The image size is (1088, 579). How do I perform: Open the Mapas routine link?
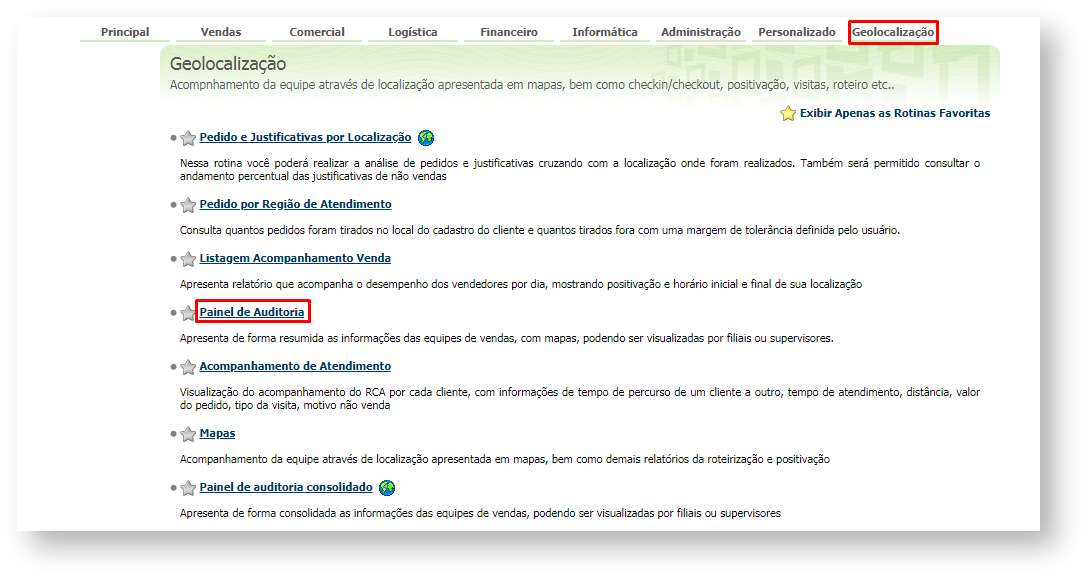(x=217, y=434)
